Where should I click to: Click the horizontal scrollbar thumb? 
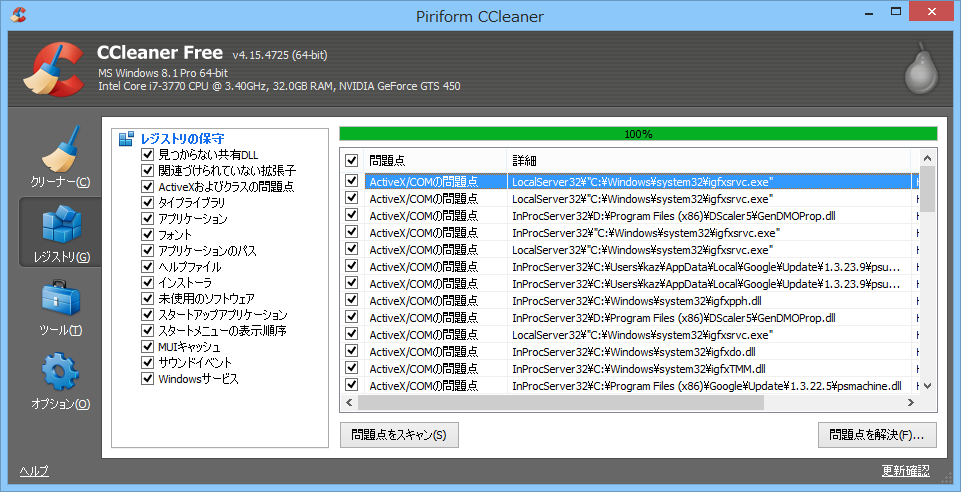tap(561, 403)
